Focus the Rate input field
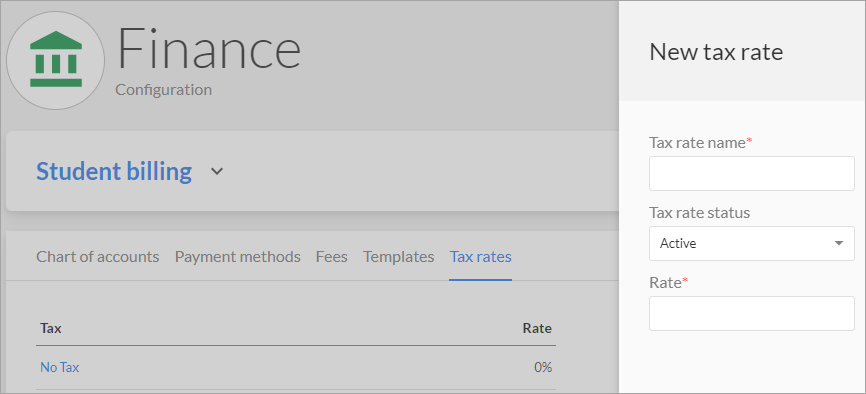 click(x=752, y=313)
